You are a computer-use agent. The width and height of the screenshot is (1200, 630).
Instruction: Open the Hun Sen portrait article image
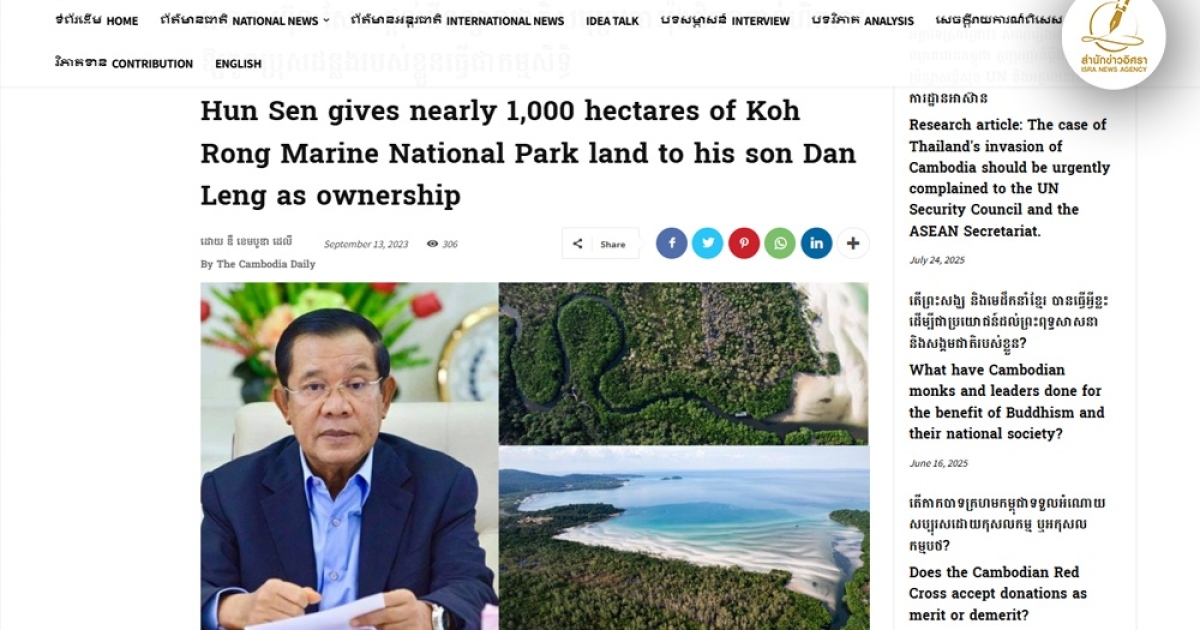coord(349,455)
